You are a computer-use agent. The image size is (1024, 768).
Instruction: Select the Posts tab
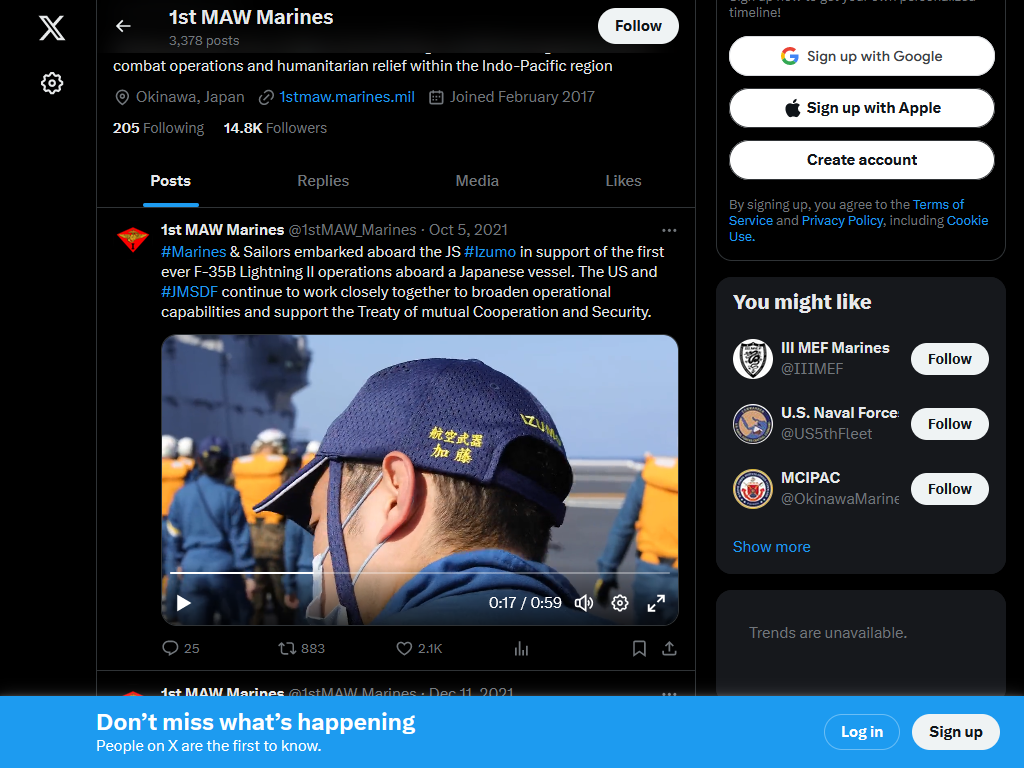[170, 181]
